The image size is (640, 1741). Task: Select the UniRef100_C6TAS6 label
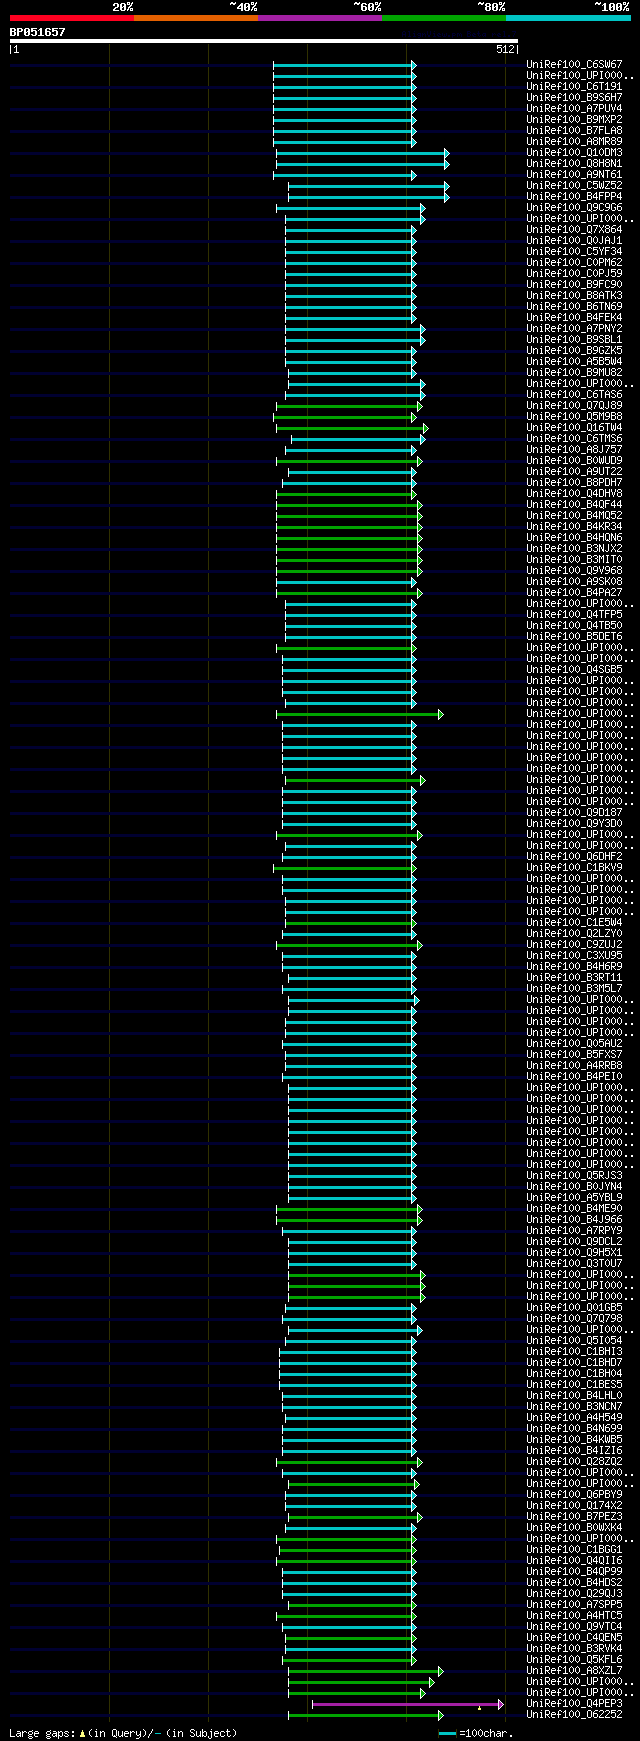pyautogui.click(x=574, y=395)
